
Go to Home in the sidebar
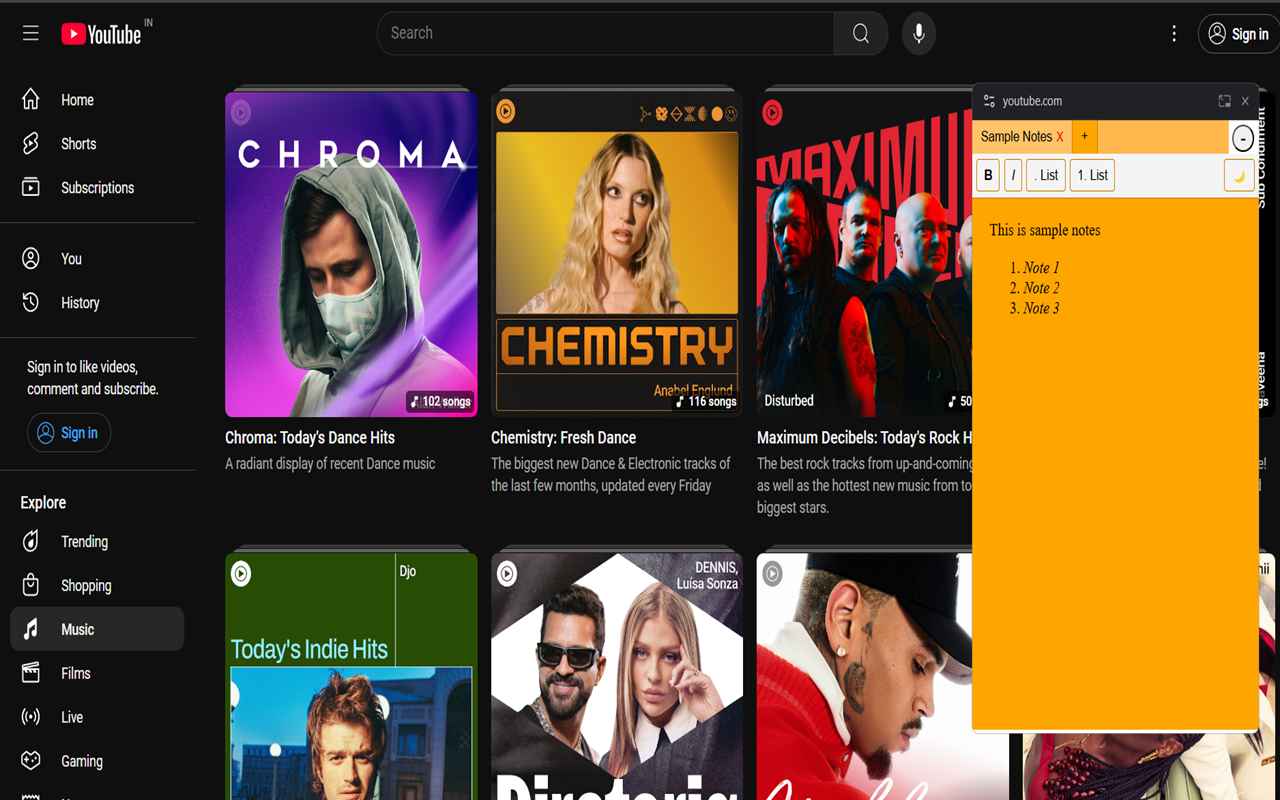[x=97, y=100]
